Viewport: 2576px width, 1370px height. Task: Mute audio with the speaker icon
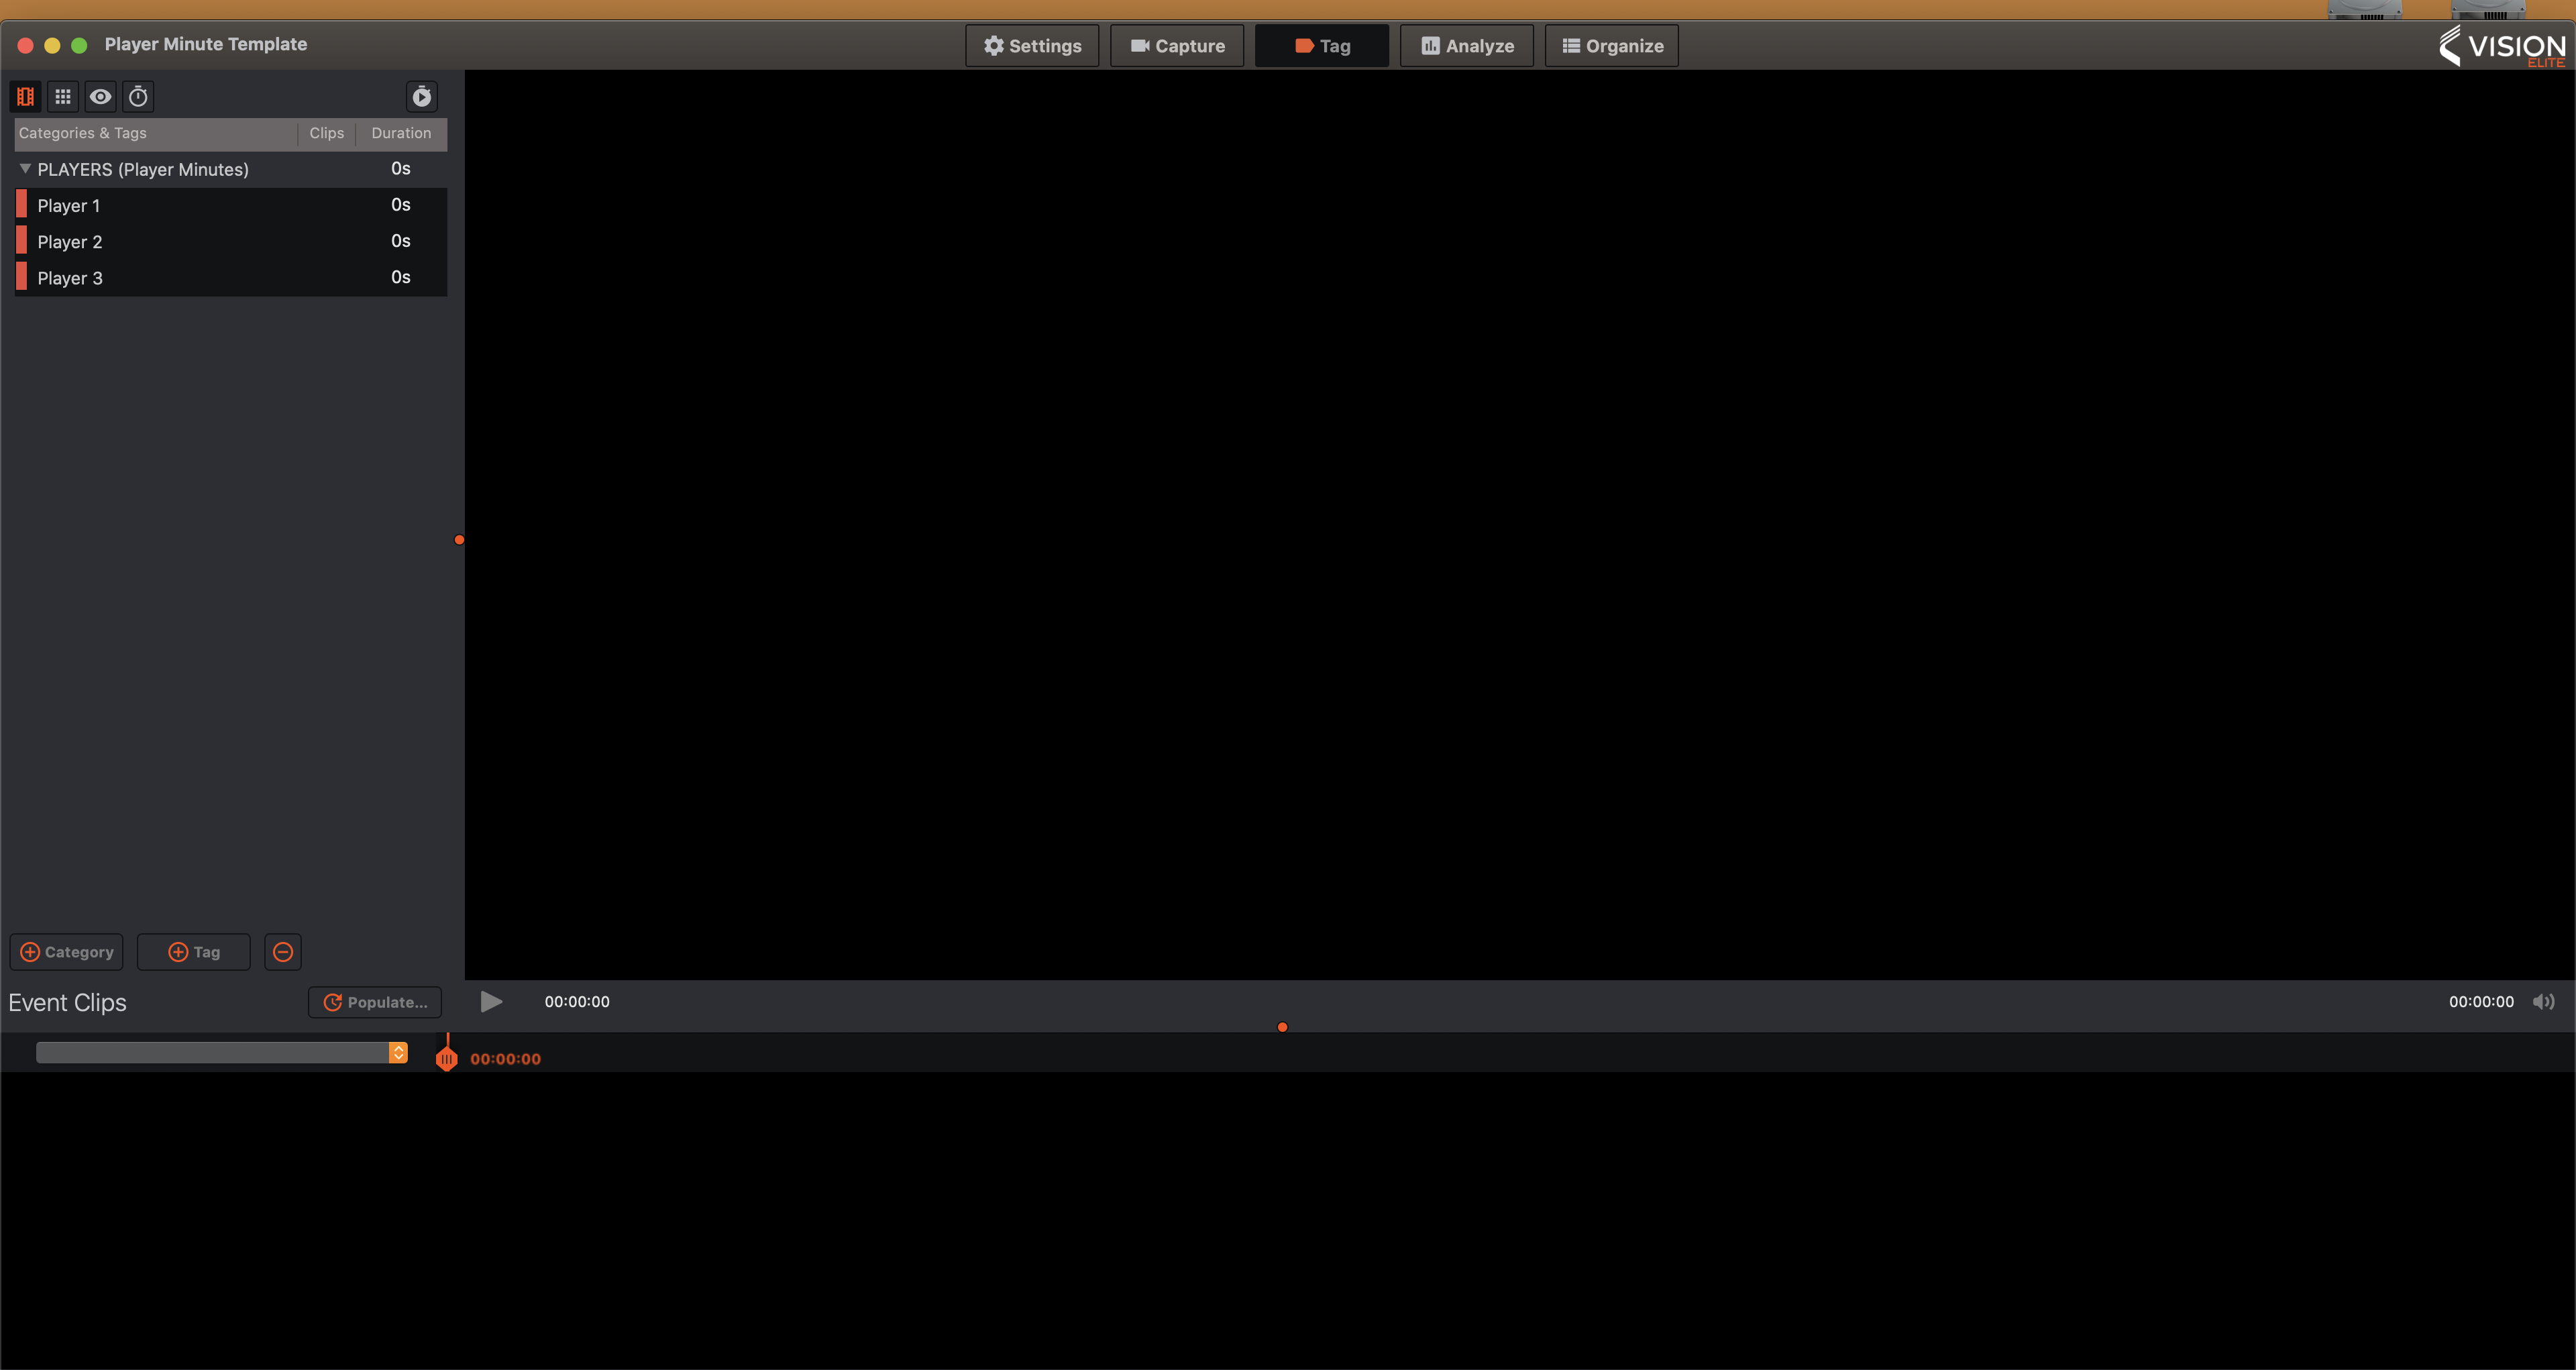click(x=2543, y=1001)
